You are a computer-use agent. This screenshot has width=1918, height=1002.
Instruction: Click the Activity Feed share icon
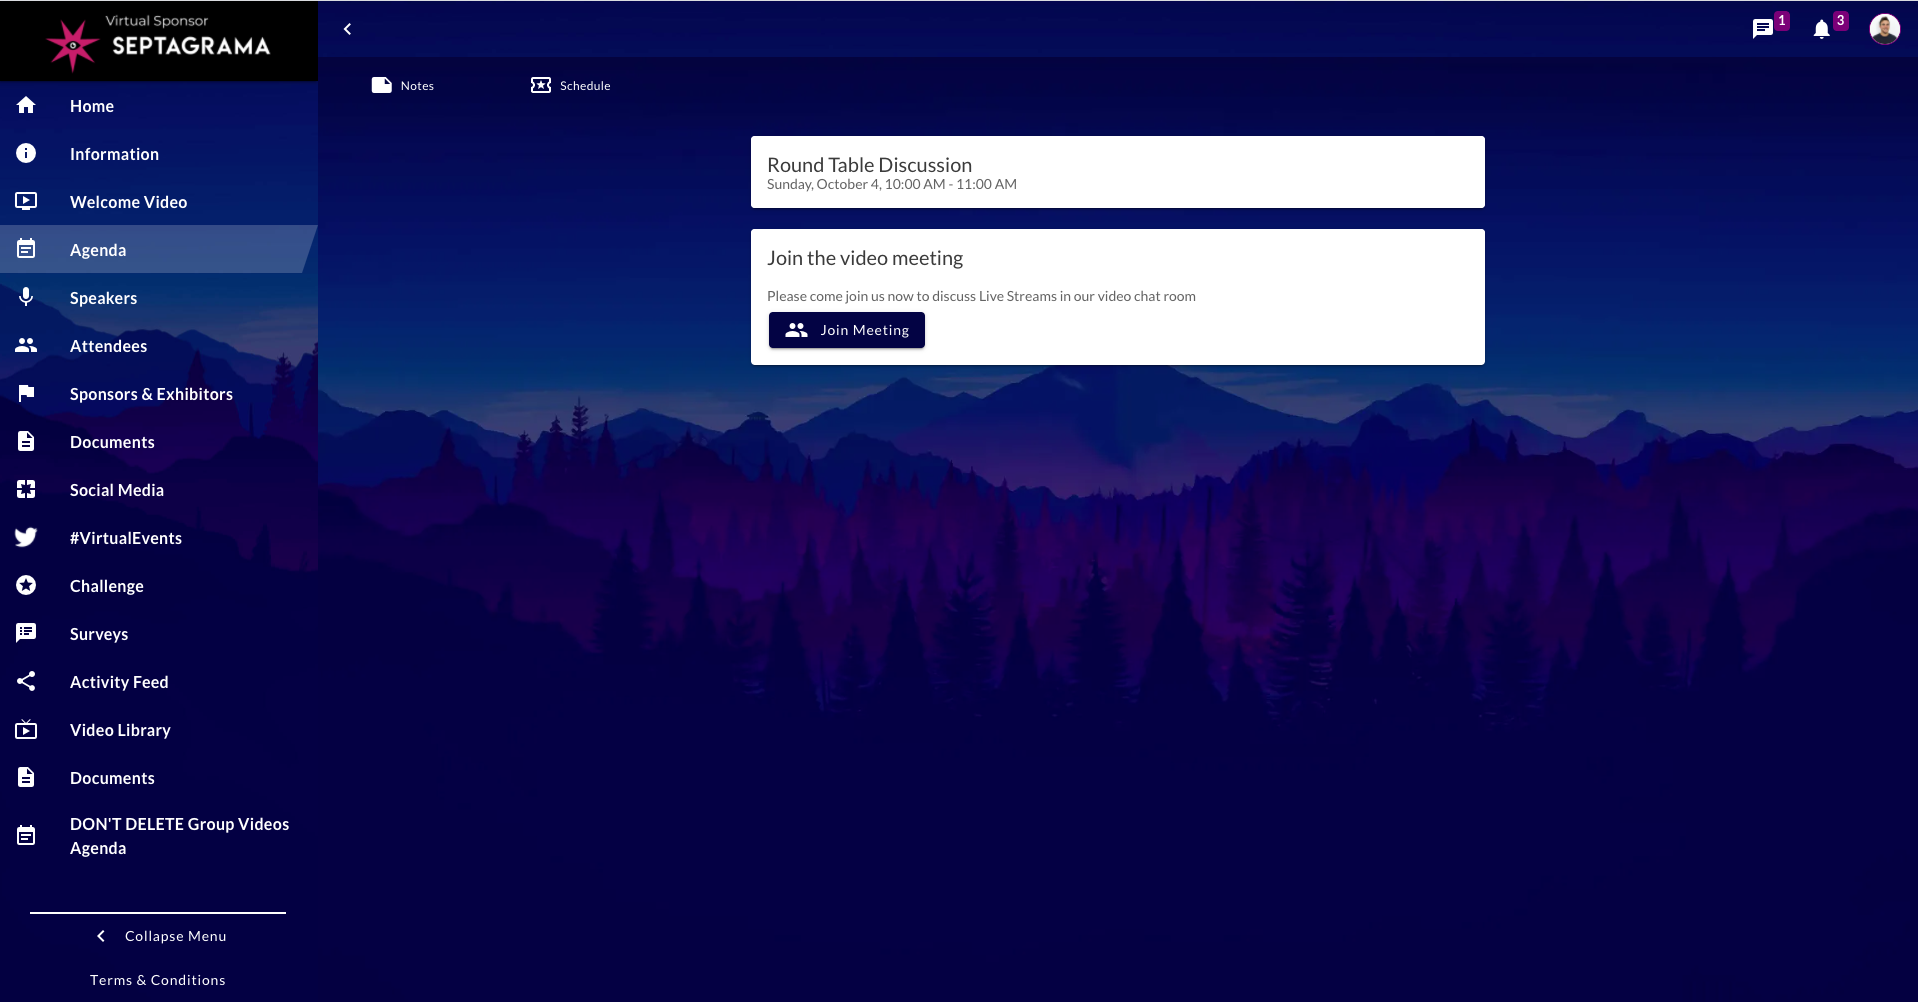(26, 681)
